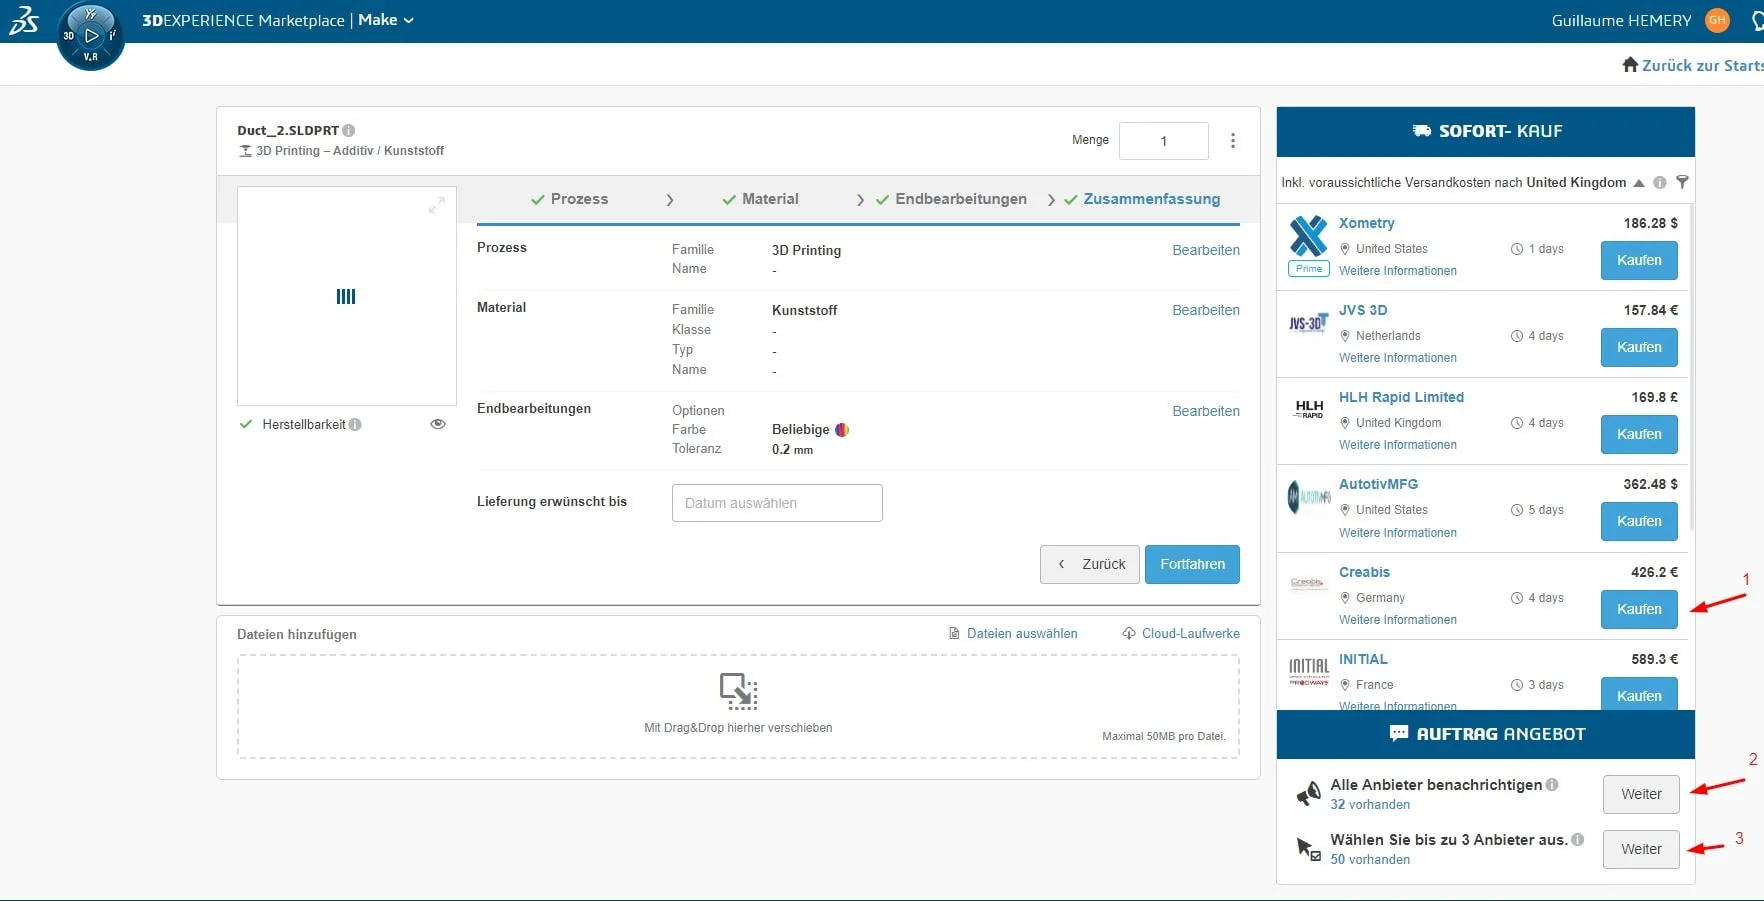
Task: Switch to the Prozess step tab
Action: [x=570, y=199]
